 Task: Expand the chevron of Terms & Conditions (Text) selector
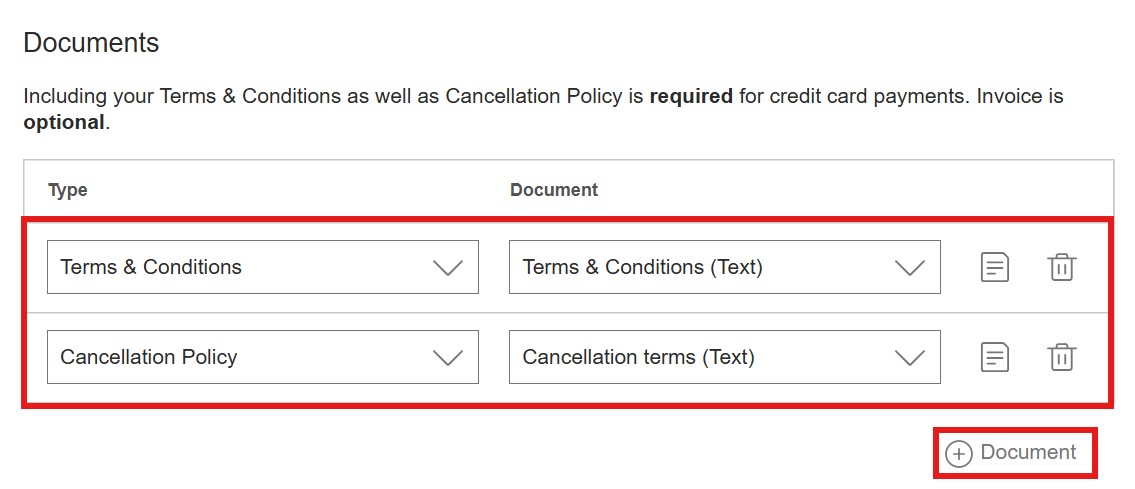[x=909, y=268]
